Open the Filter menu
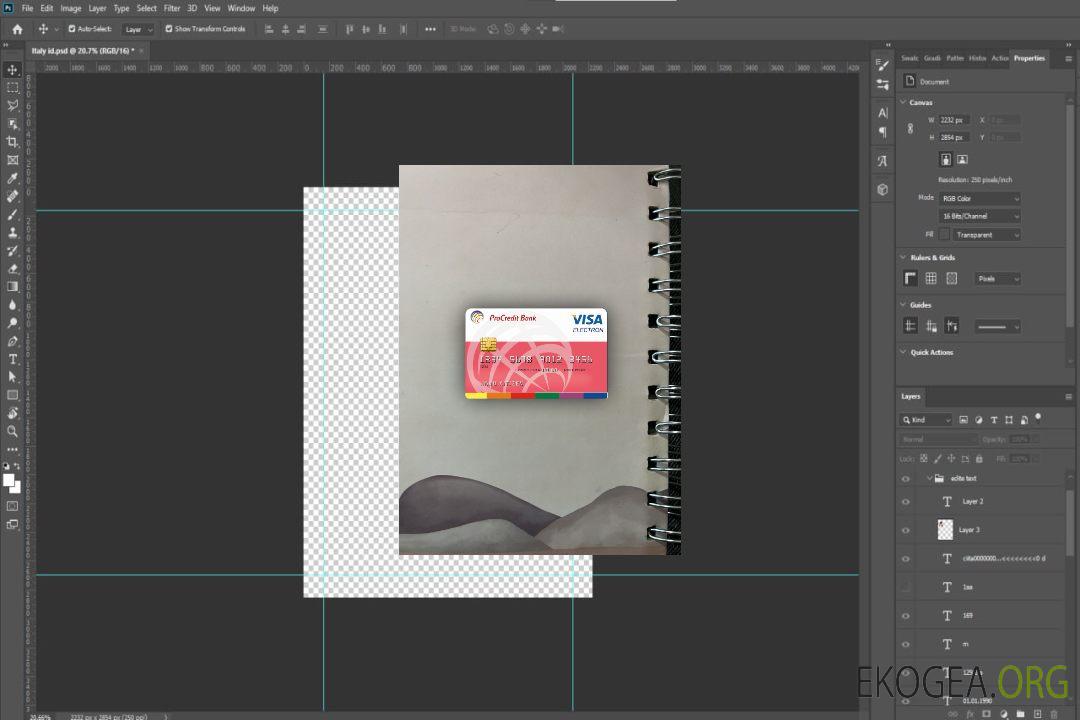The height and width of the screenshot is (720, 1080). click(172, 8)
